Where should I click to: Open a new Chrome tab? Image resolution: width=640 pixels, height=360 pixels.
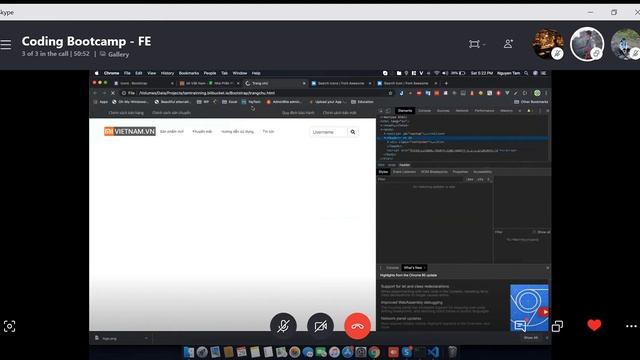446,83
